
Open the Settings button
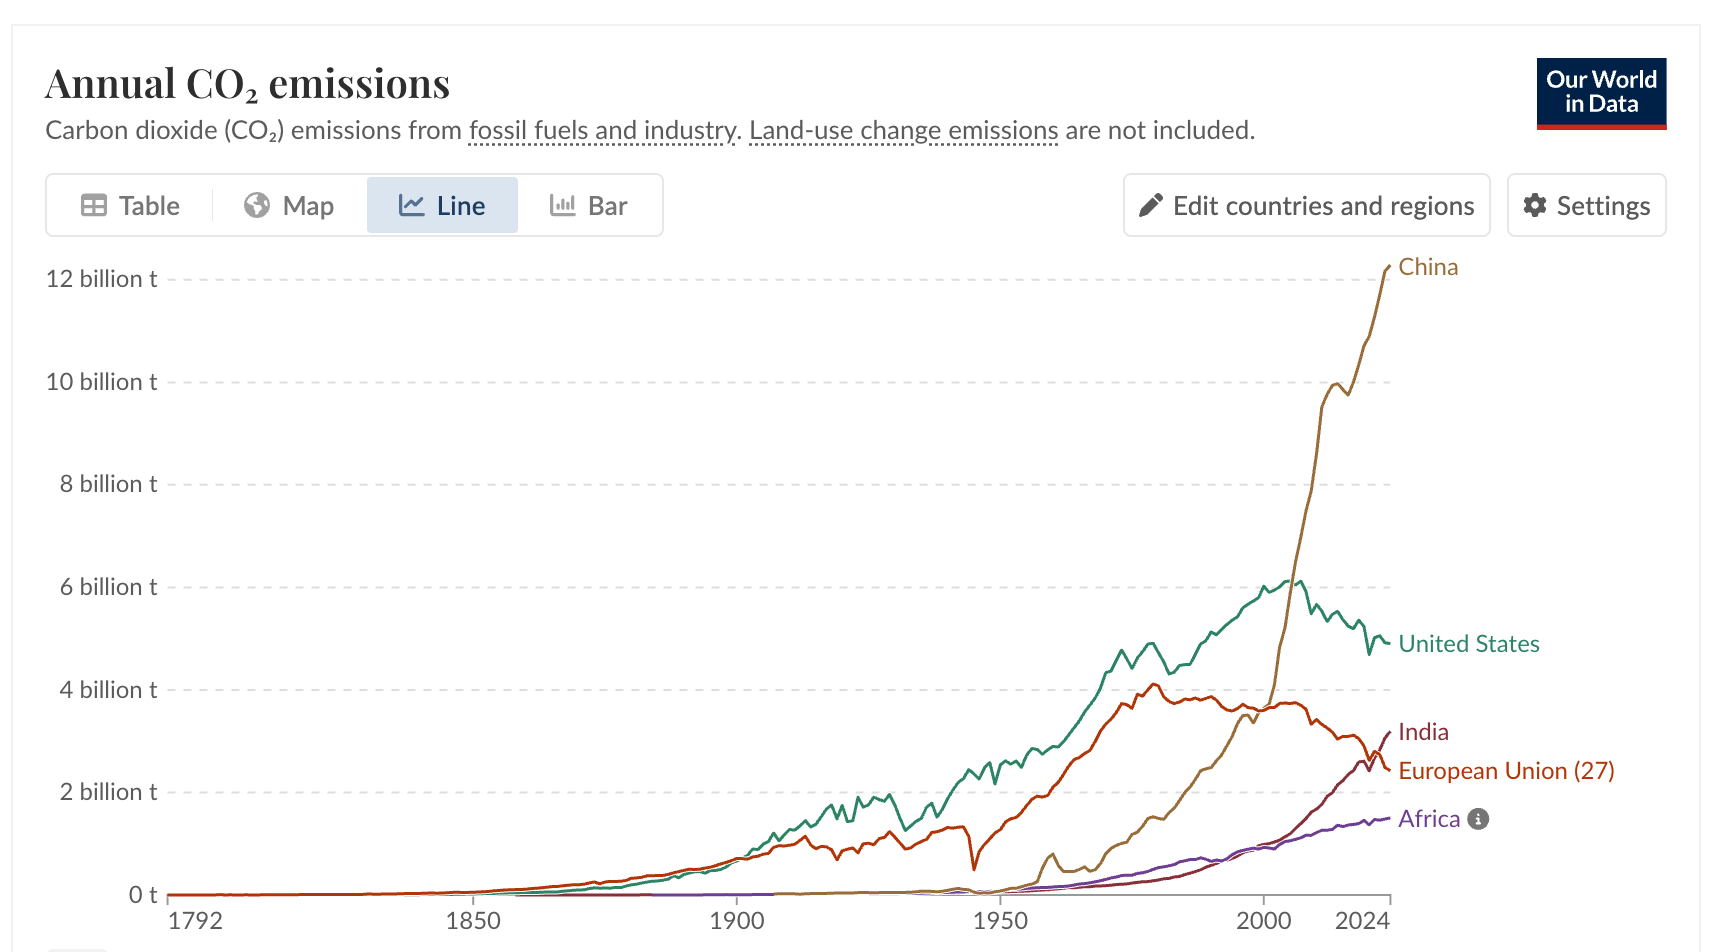click(x=1587, y=205)
